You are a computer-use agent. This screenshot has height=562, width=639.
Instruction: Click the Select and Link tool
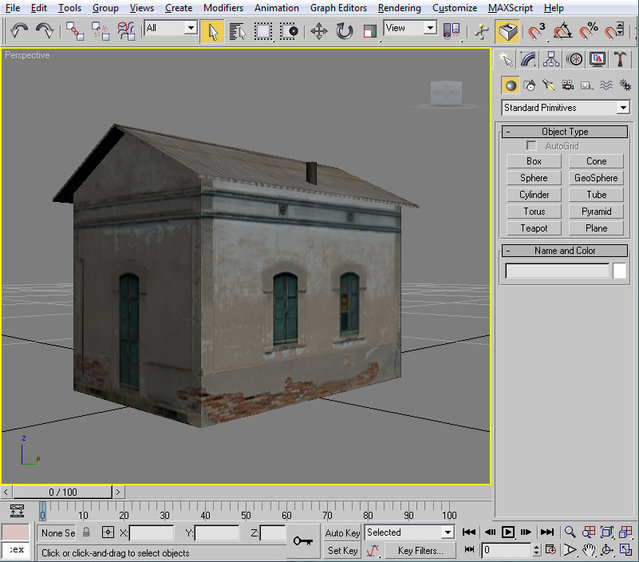coord(76,31)
